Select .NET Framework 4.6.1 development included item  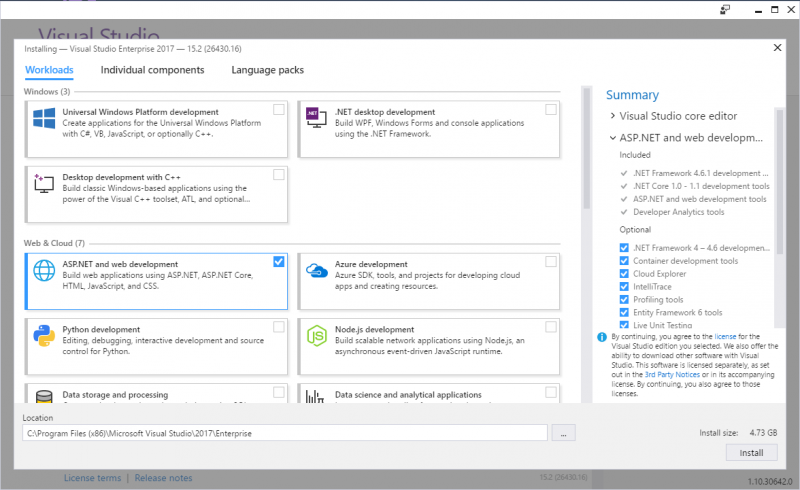point(701,173)
